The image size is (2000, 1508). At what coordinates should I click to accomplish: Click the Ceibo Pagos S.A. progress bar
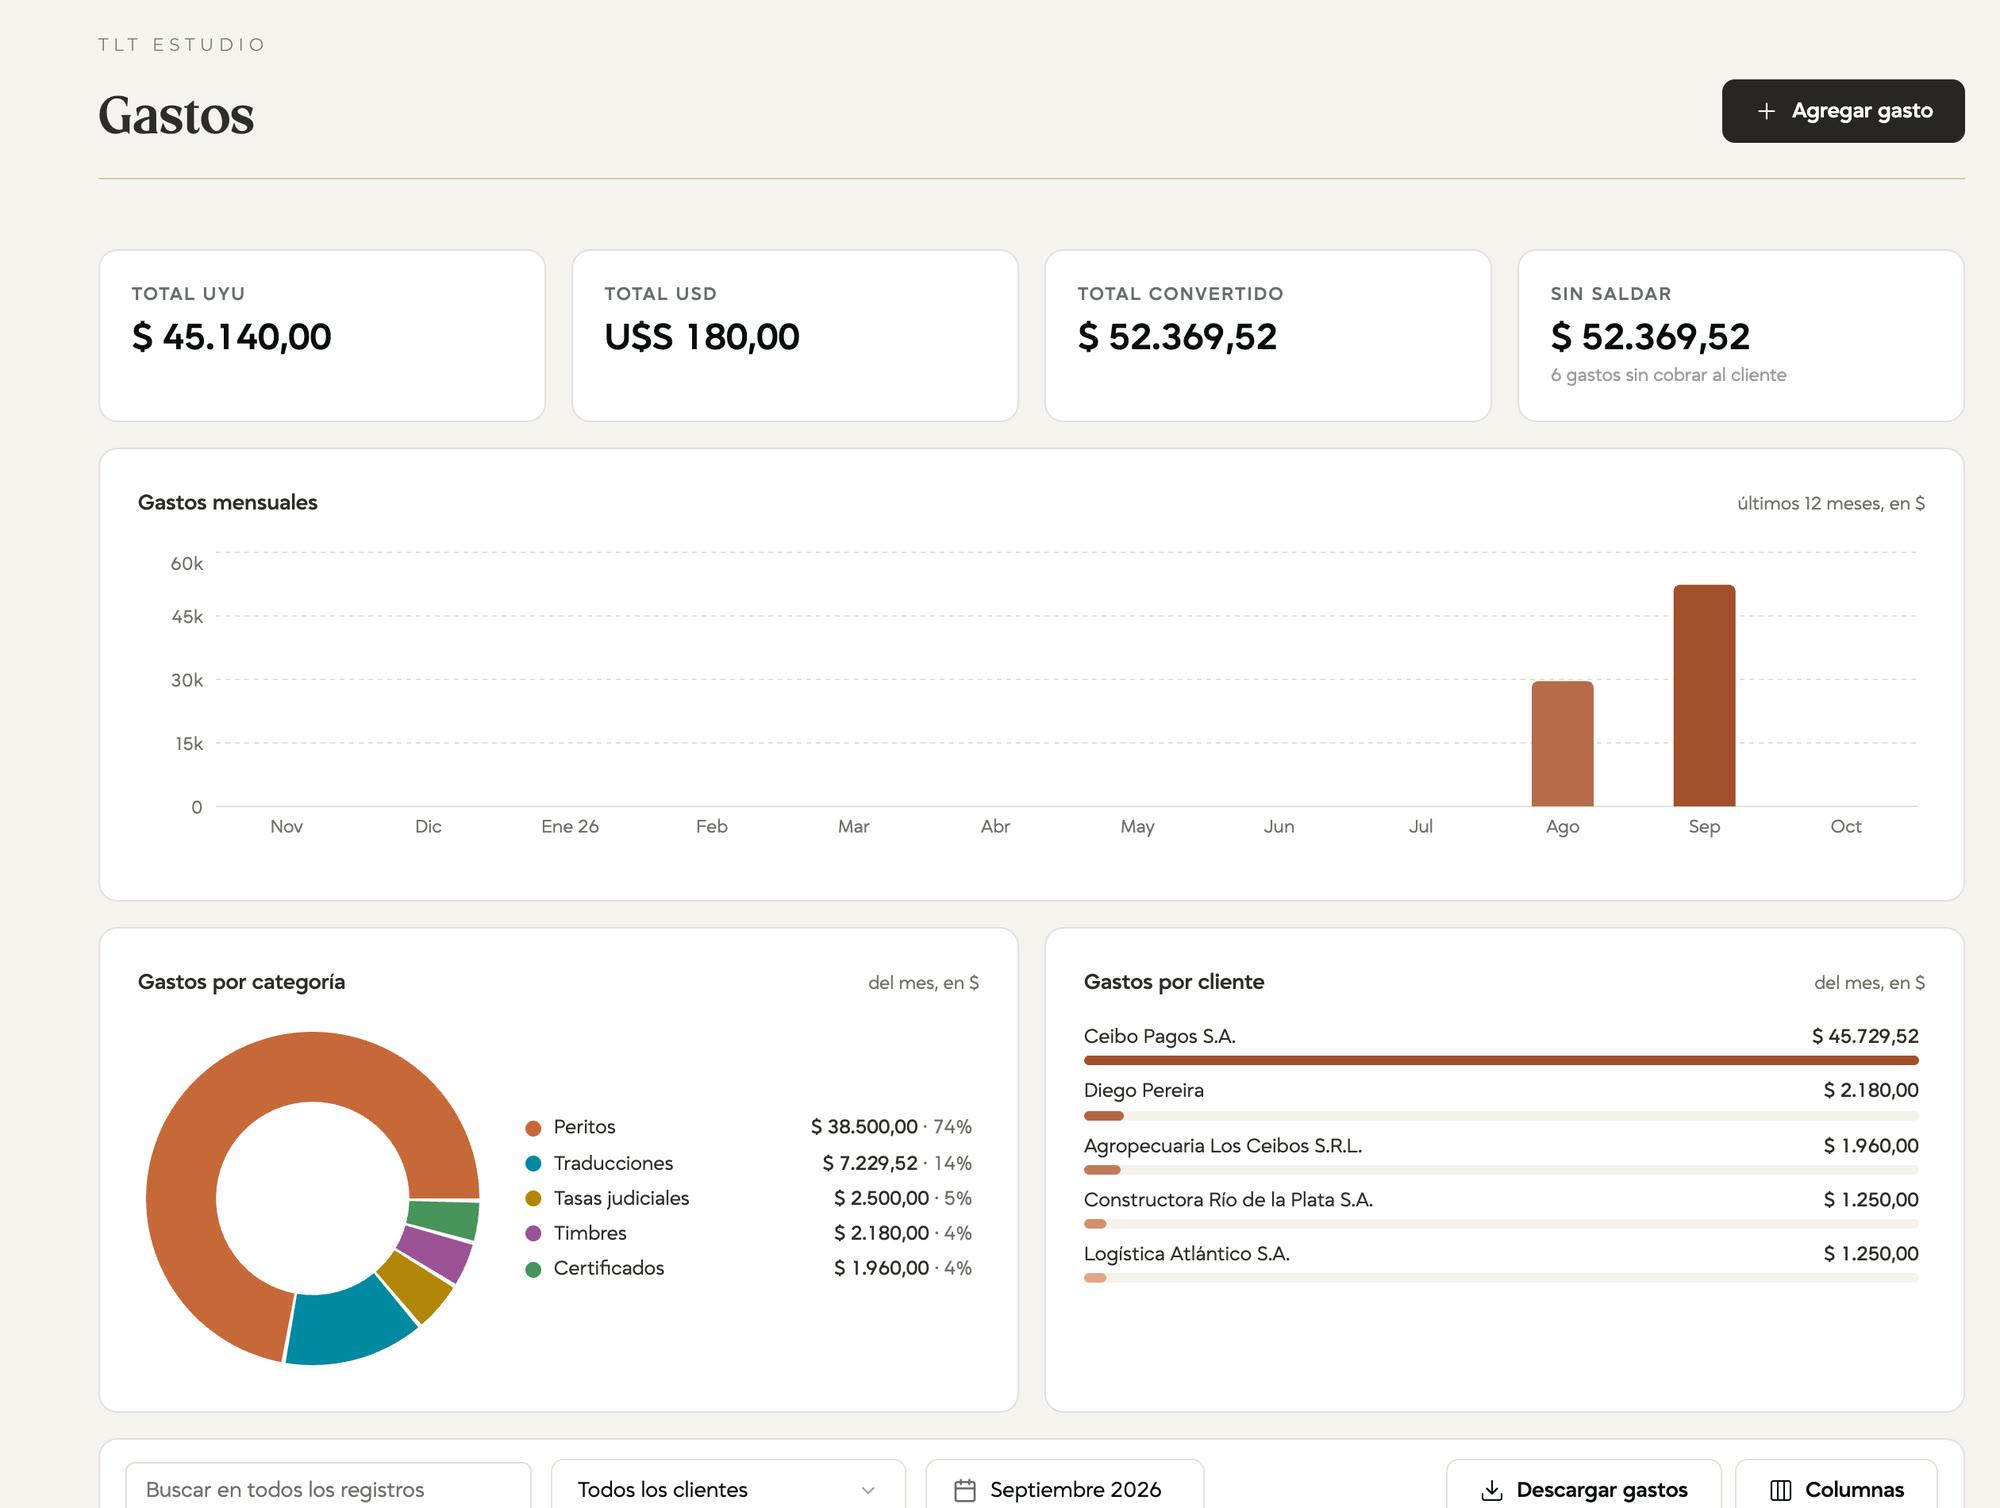1501,1060
